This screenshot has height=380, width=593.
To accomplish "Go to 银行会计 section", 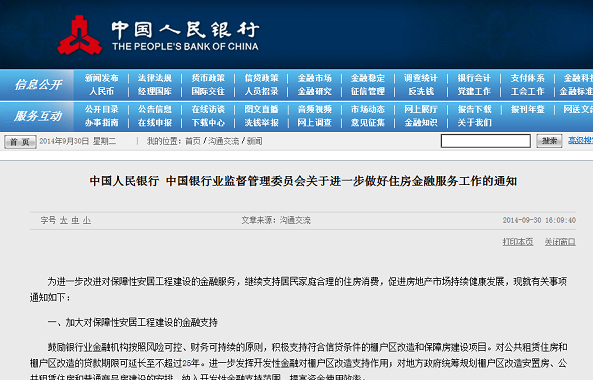I will (x=474, y=78).
